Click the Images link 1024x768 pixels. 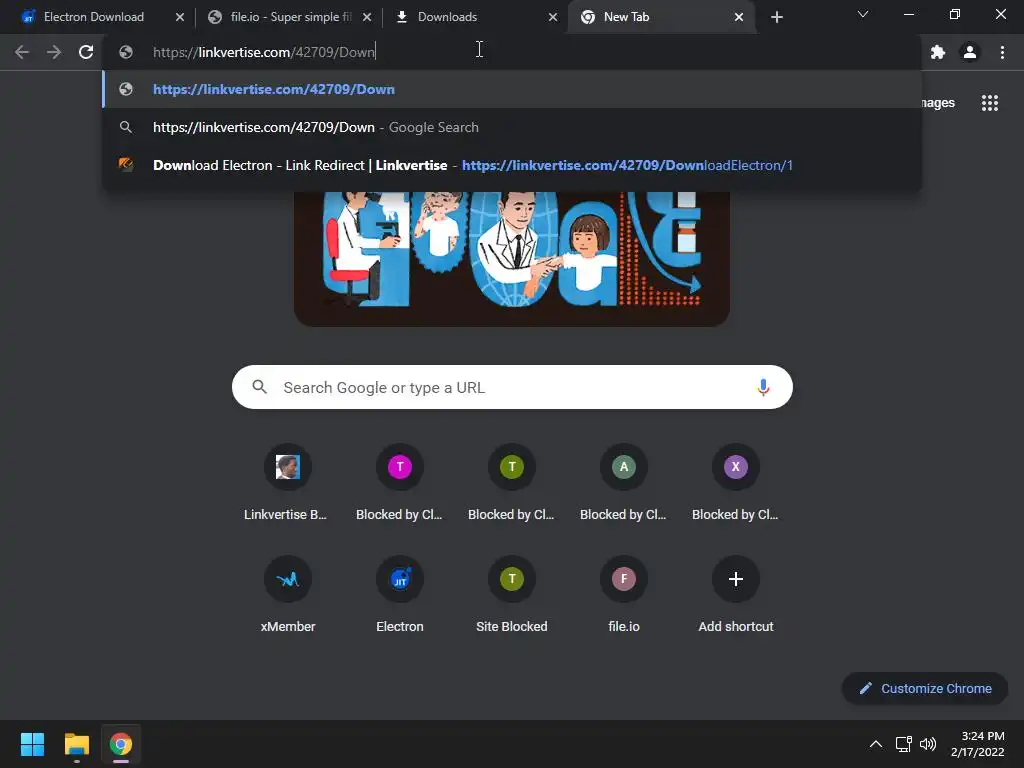point(938,103)
